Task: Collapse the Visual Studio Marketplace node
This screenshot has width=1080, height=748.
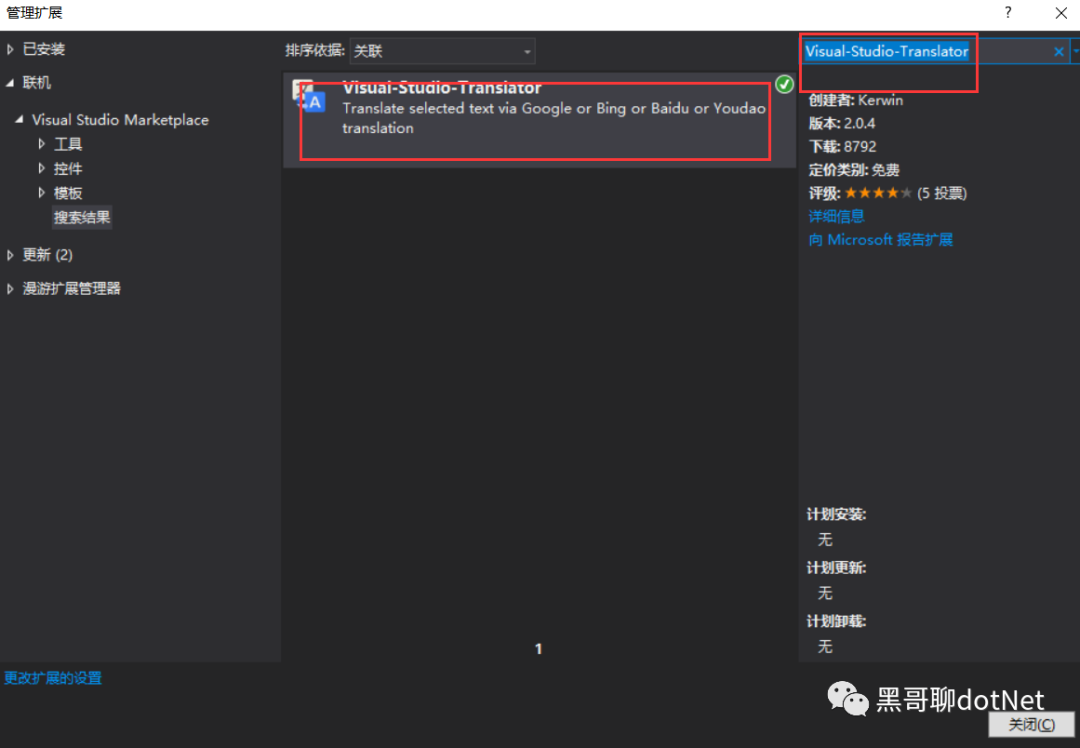Action: 19,119
